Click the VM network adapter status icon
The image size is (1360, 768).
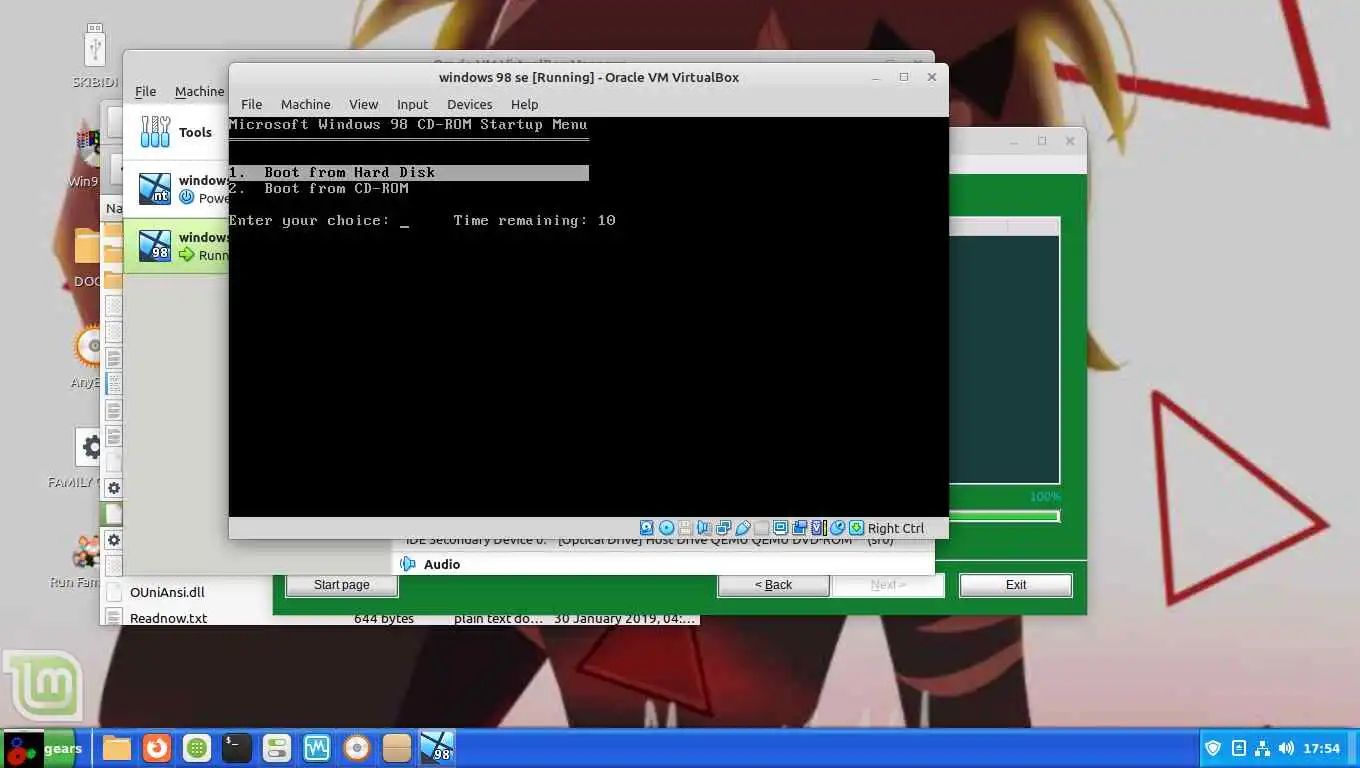(x=723, y=528)
